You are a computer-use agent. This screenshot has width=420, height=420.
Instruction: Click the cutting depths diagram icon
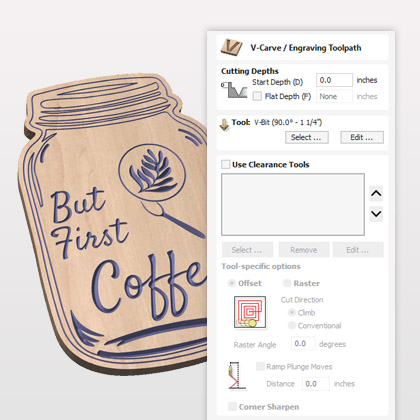(x=234, y=90)
